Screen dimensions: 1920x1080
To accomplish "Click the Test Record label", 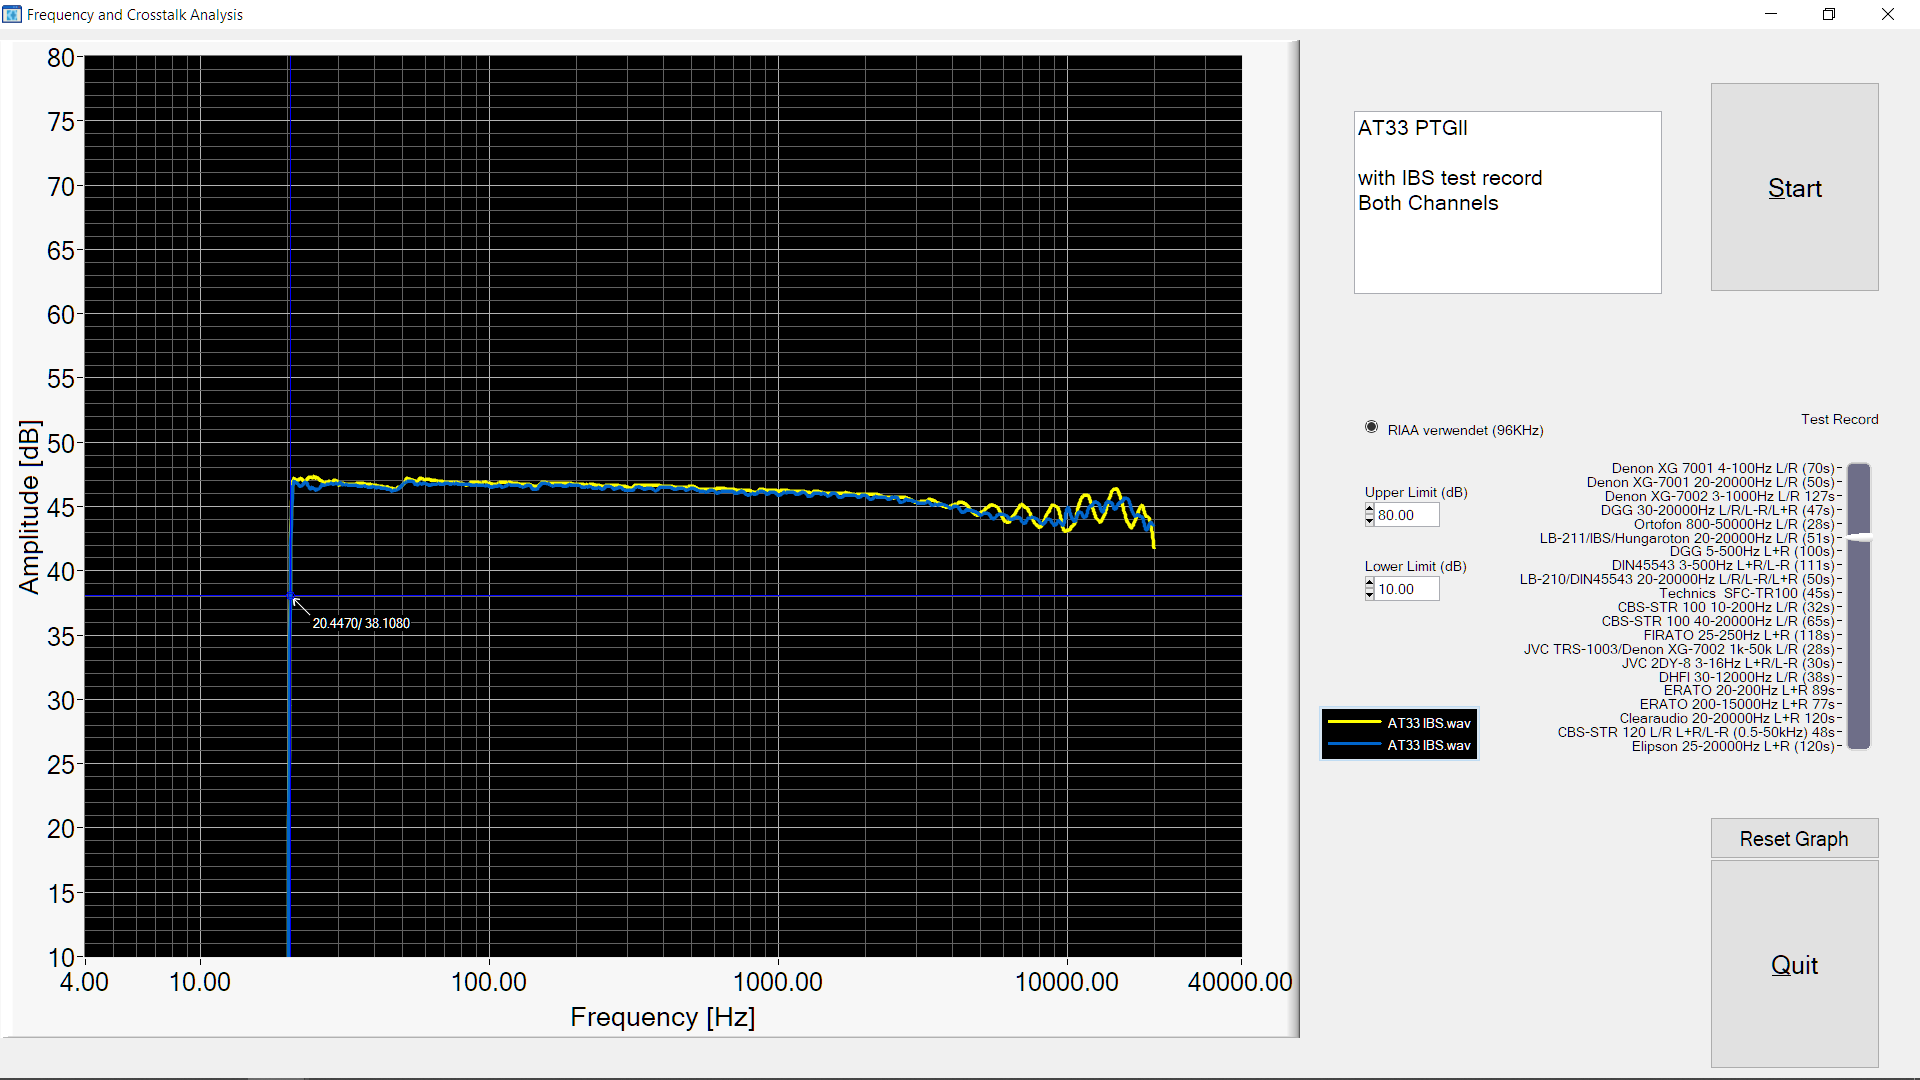I will coord(1840,419).
